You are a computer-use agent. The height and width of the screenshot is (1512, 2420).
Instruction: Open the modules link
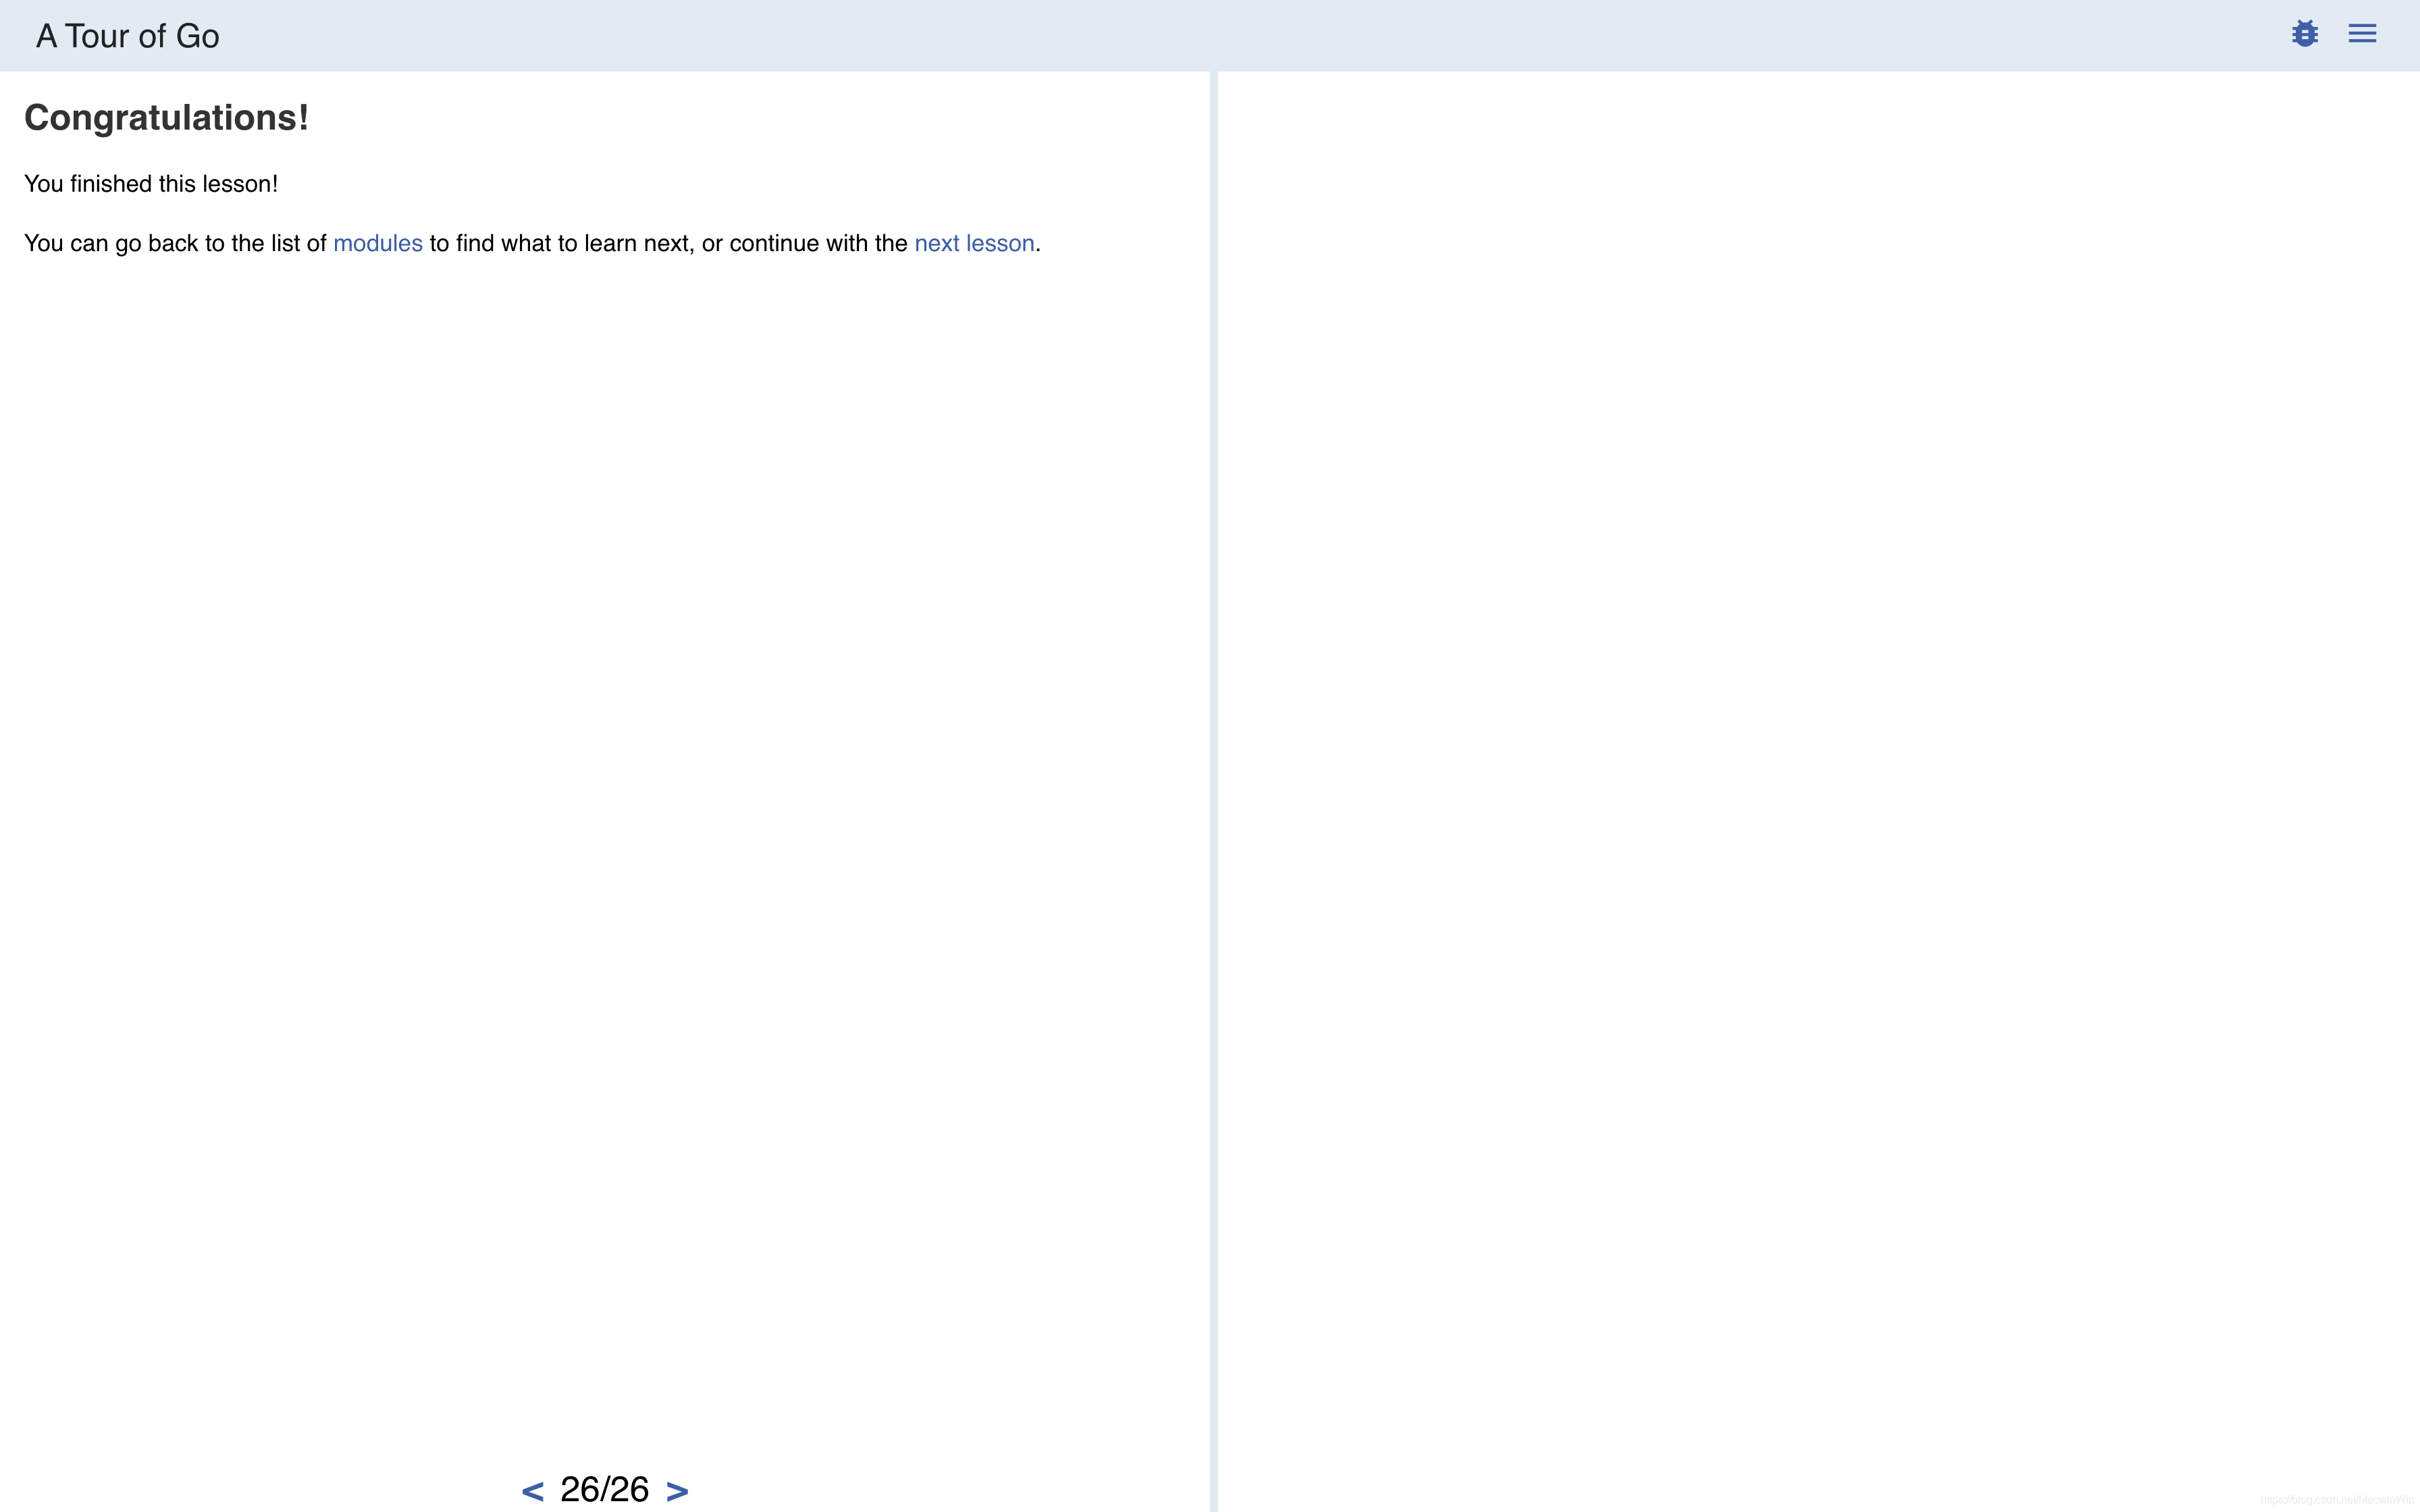(x=378, y=243)
